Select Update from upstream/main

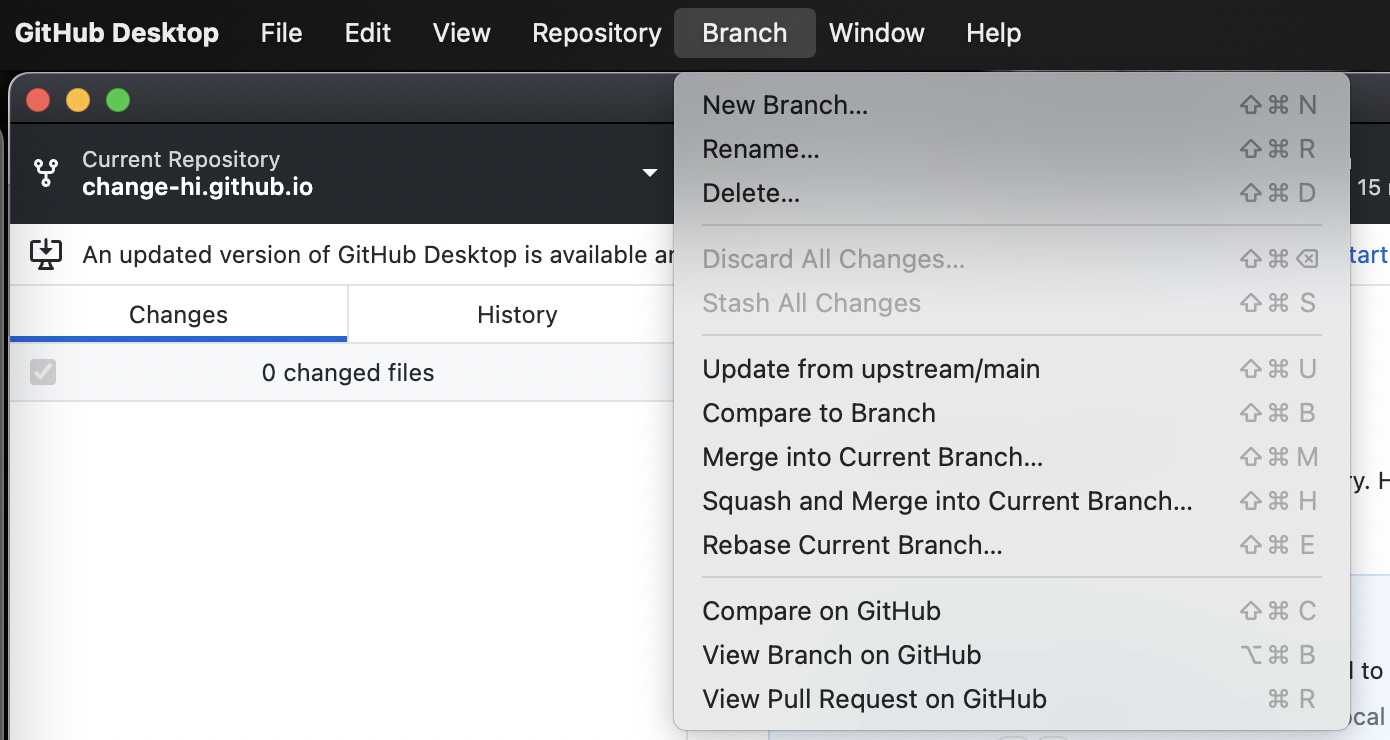pos(1012,369)
